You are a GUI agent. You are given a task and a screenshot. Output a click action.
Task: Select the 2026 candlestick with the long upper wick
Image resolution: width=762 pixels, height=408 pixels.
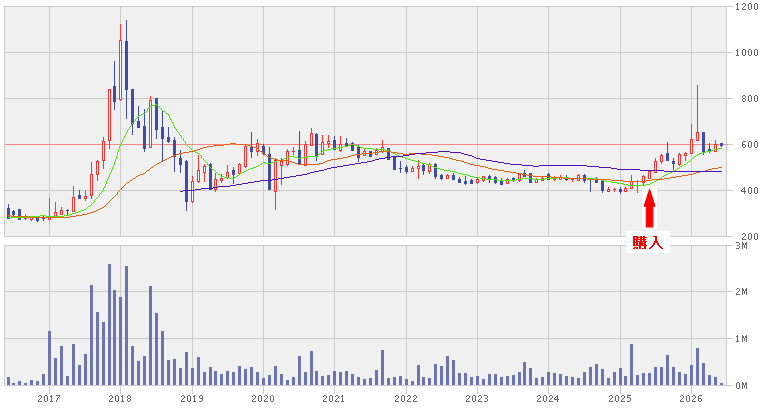(x=697, y=113)
